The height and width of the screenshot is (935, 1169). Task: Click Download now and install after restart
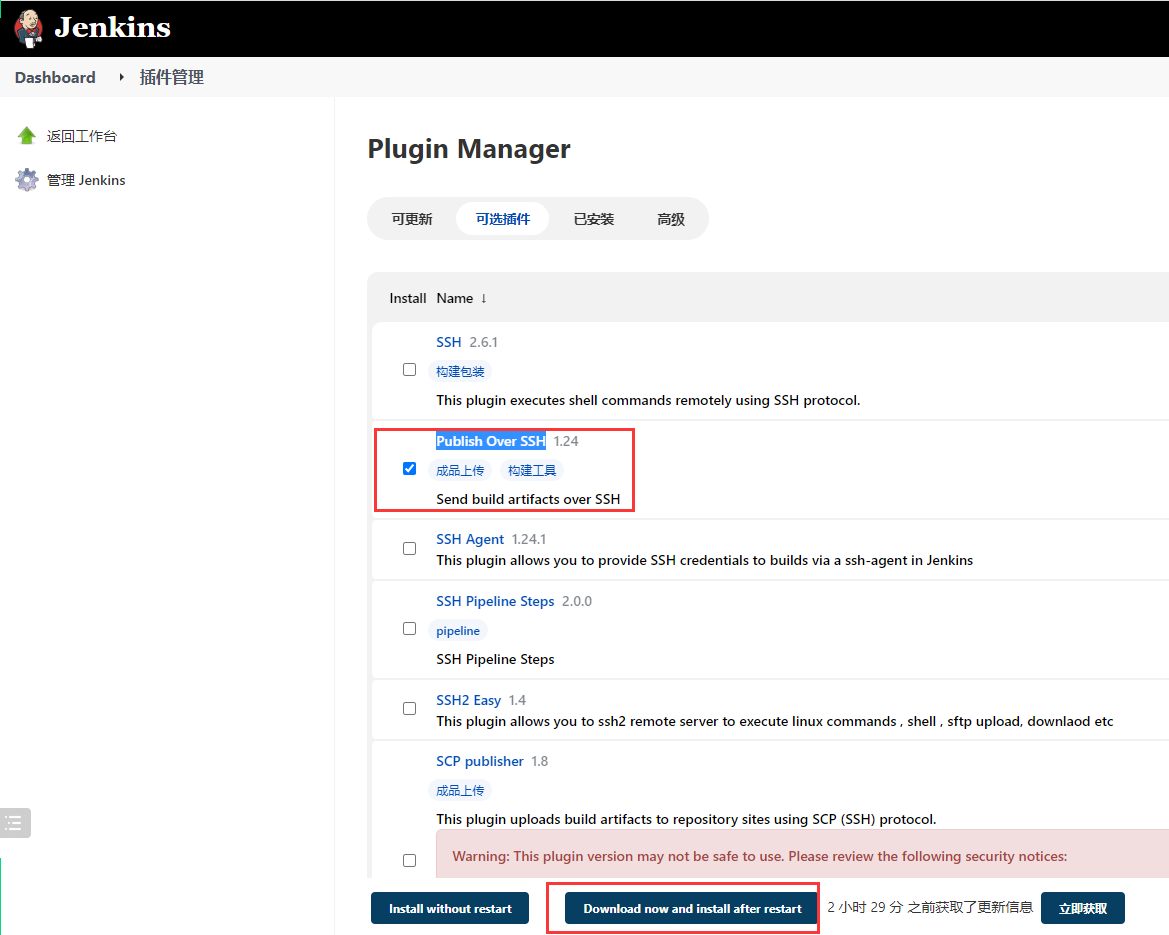(x=692, y=908)
